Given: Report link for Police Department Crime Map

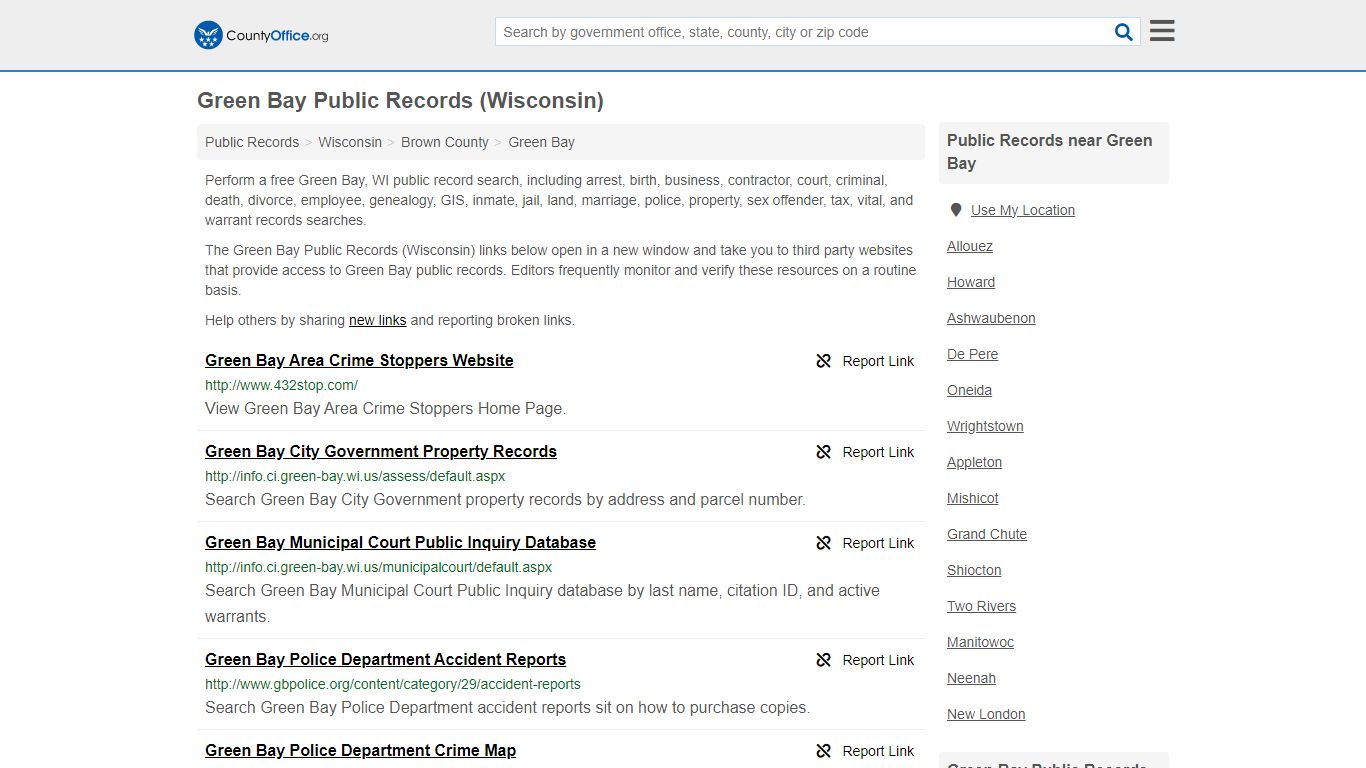Looking at the screenshot, I should (878, 751).
